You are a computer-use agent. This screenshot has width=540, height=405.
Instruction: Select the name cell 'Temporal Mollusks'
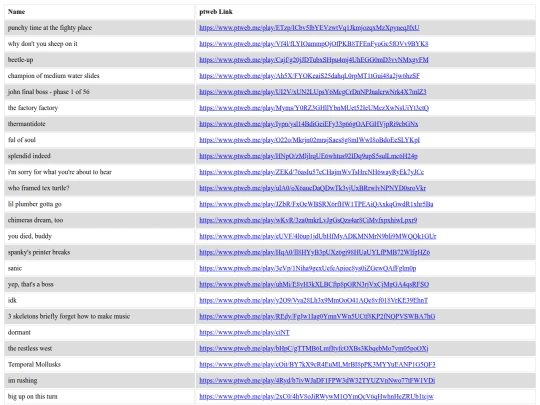click(x=100, y=364)
